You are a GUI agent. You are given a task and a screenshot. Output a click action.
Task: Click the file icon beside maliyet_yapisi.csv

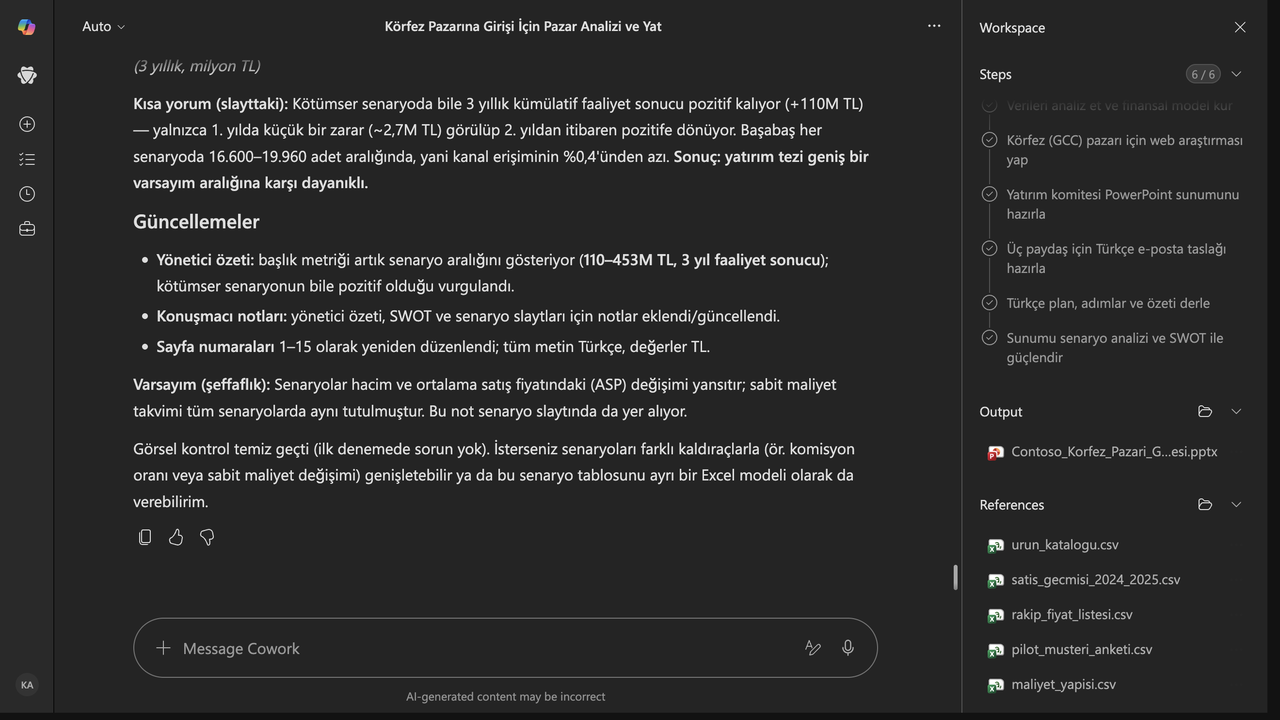point(995,685)
